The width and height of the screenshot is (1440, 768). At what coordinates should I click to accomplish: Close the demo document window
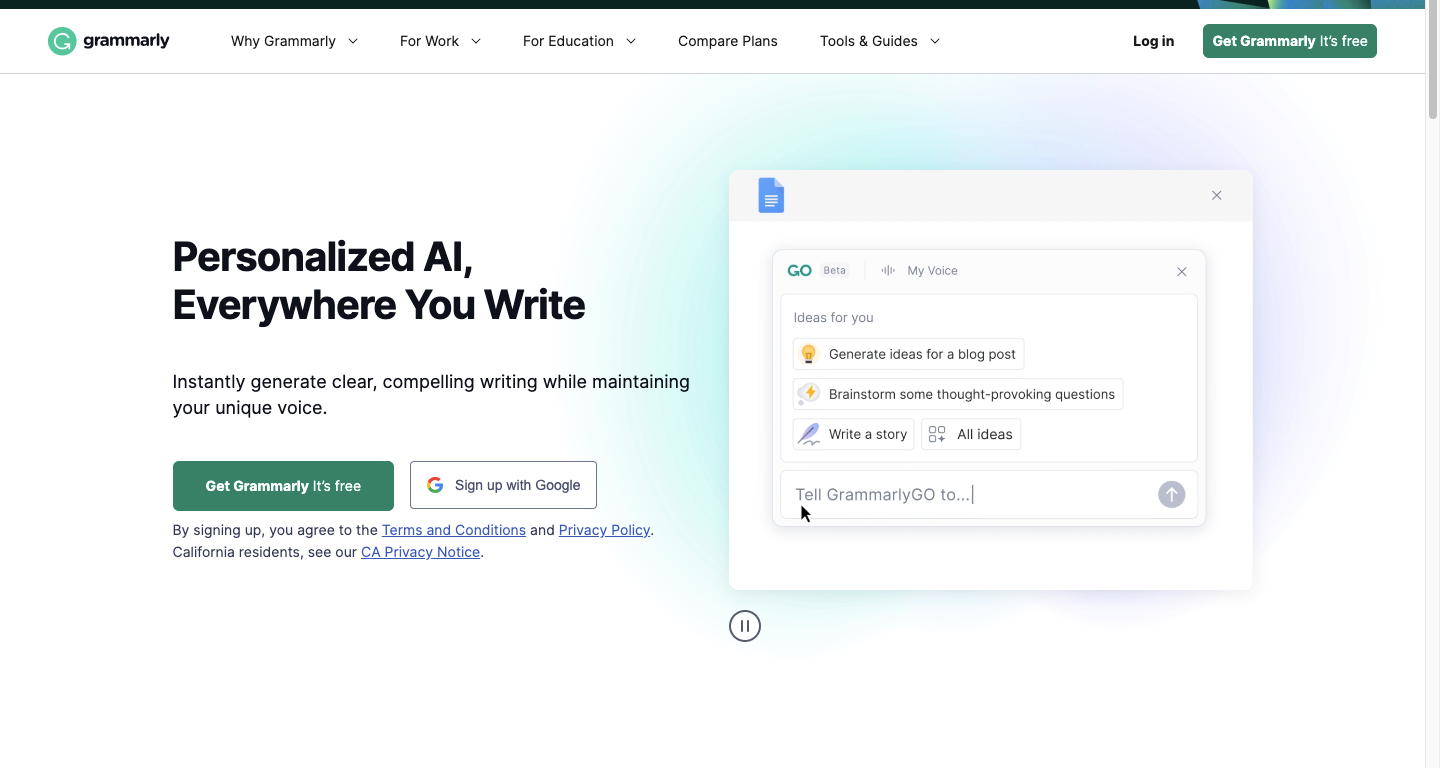pos(1217,195)
